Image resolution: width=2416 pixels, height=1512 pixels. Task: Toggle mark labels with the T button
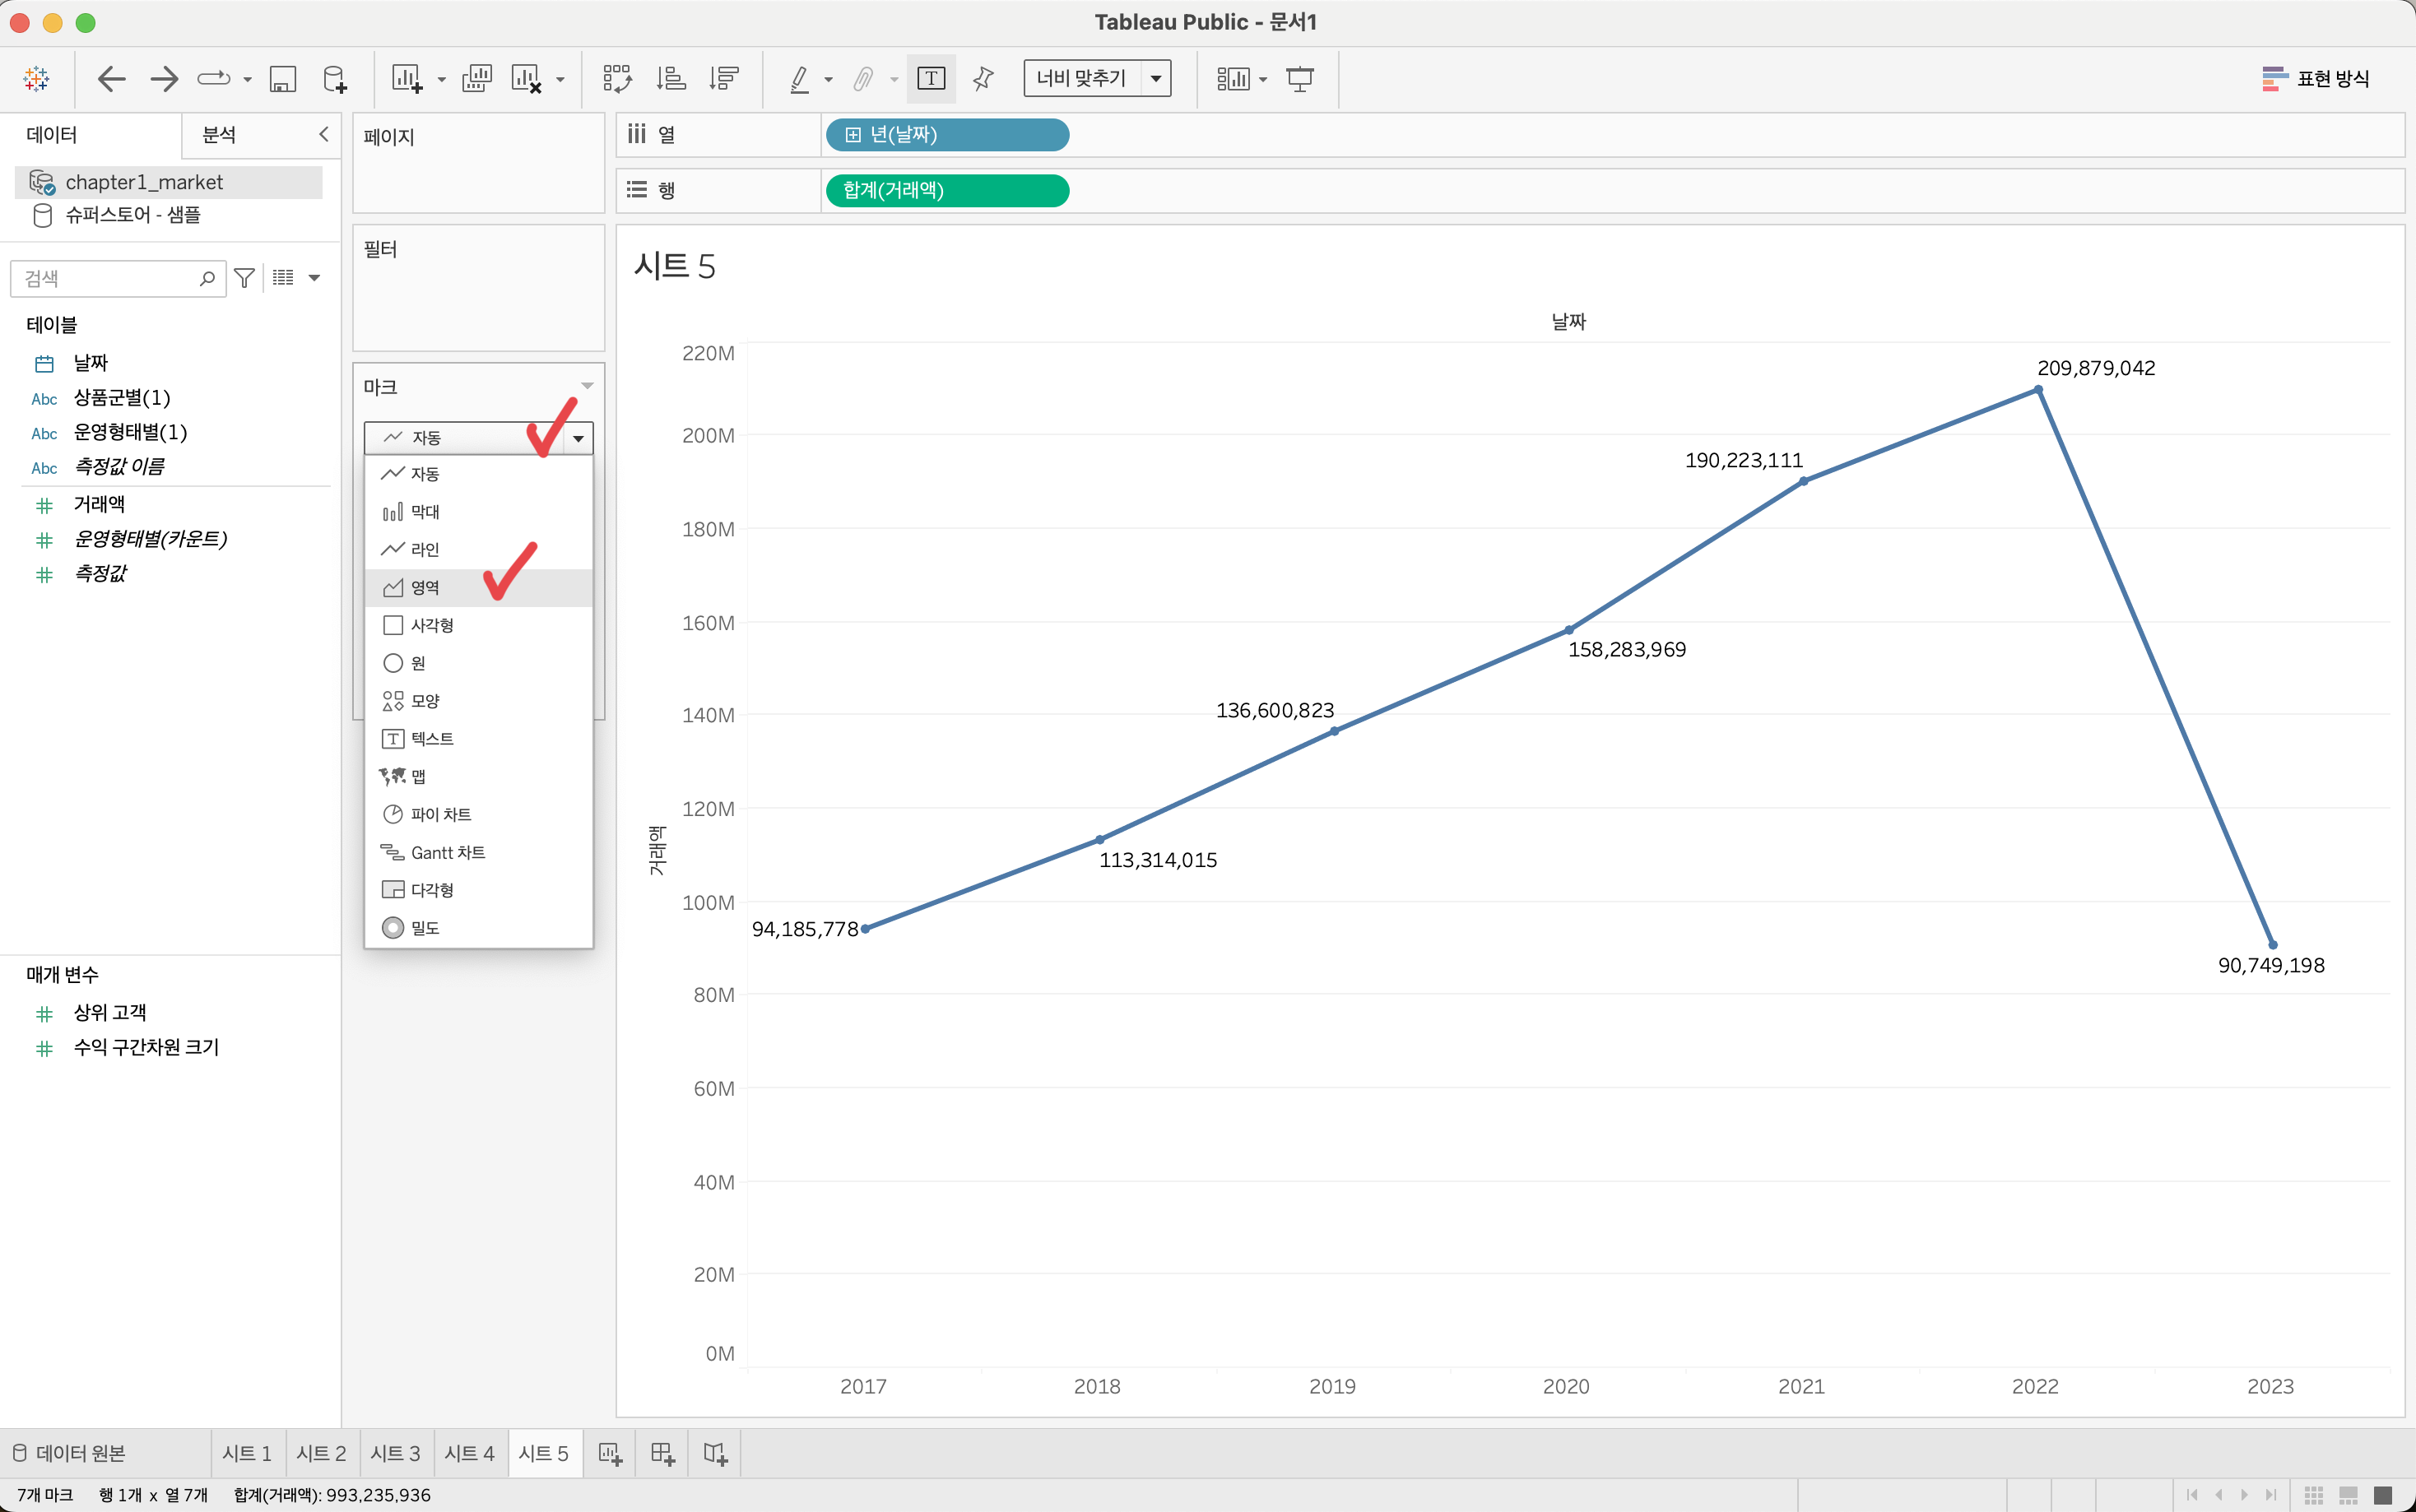coord(930,78)
